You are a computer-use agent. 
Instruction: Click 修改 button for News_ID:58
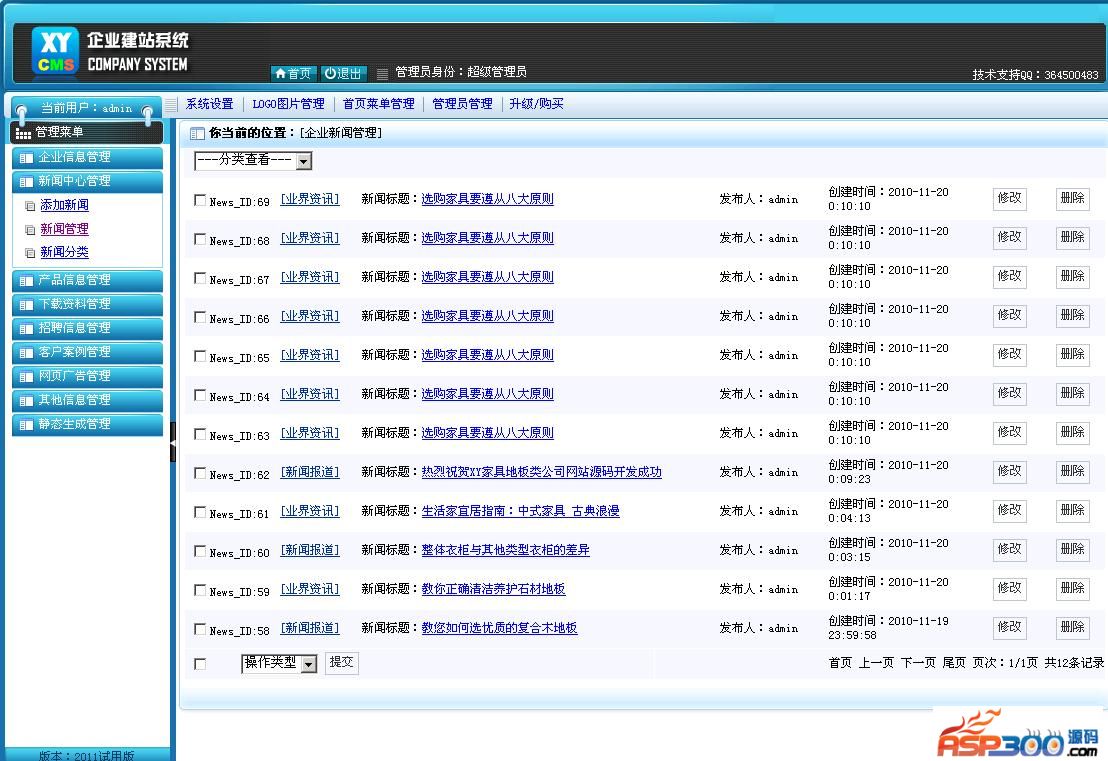1009,627
